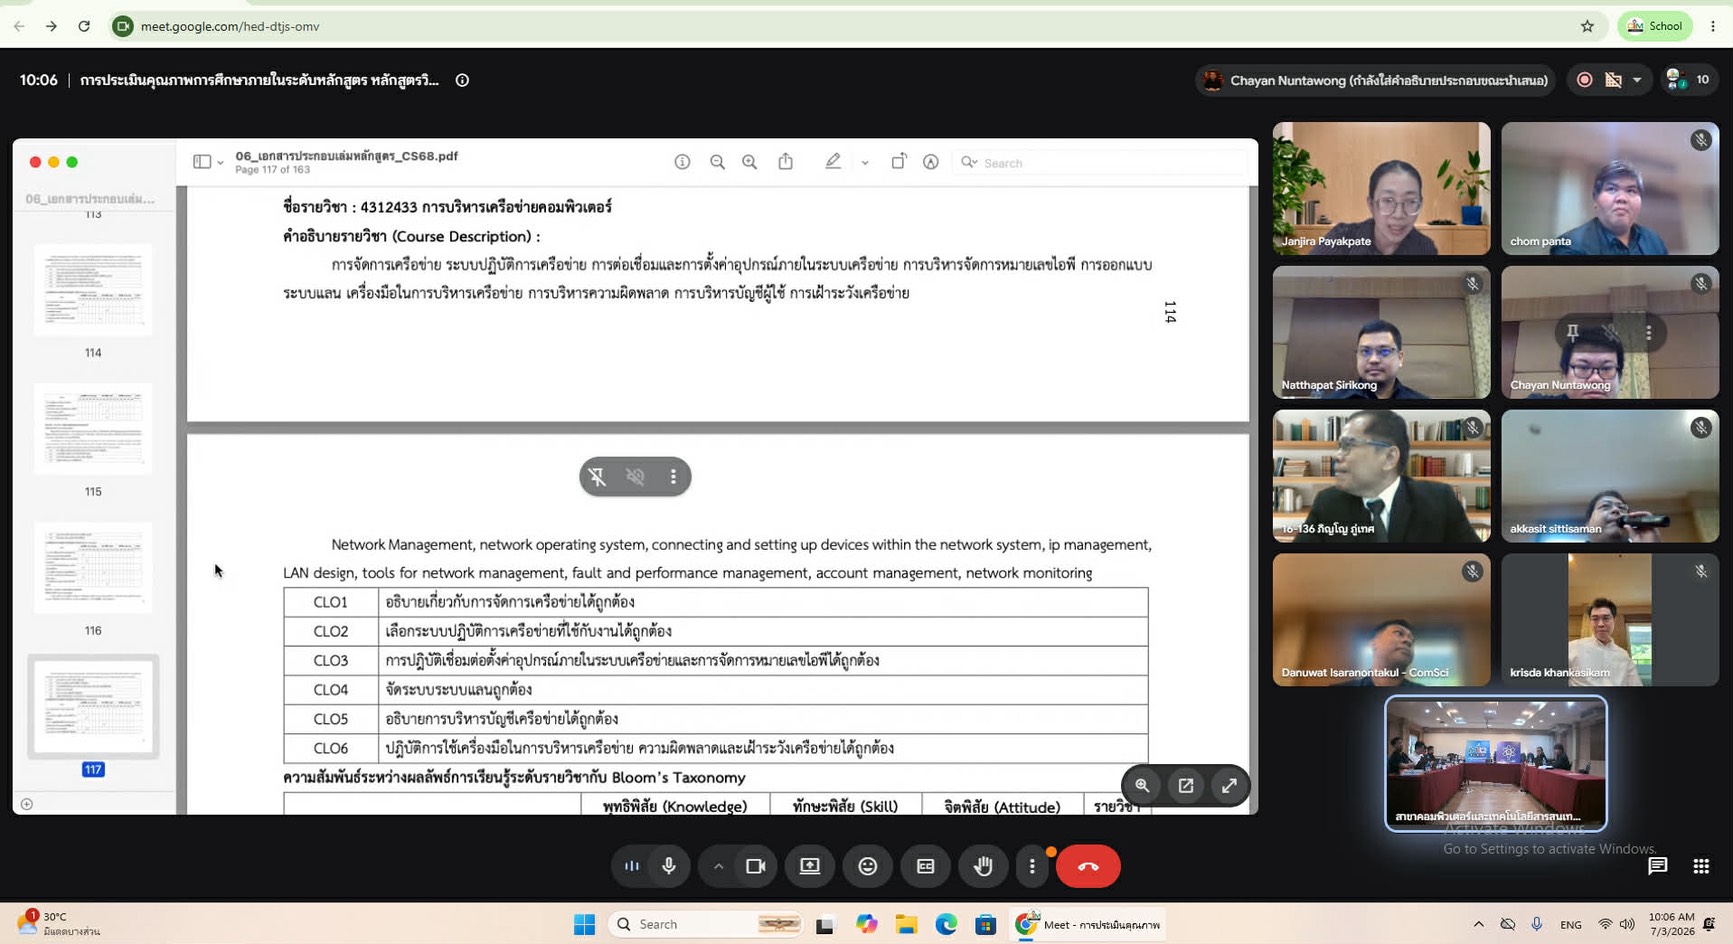Open meeting details info icon
This screenshot has width=1733, height=944.
coord(462,80)
